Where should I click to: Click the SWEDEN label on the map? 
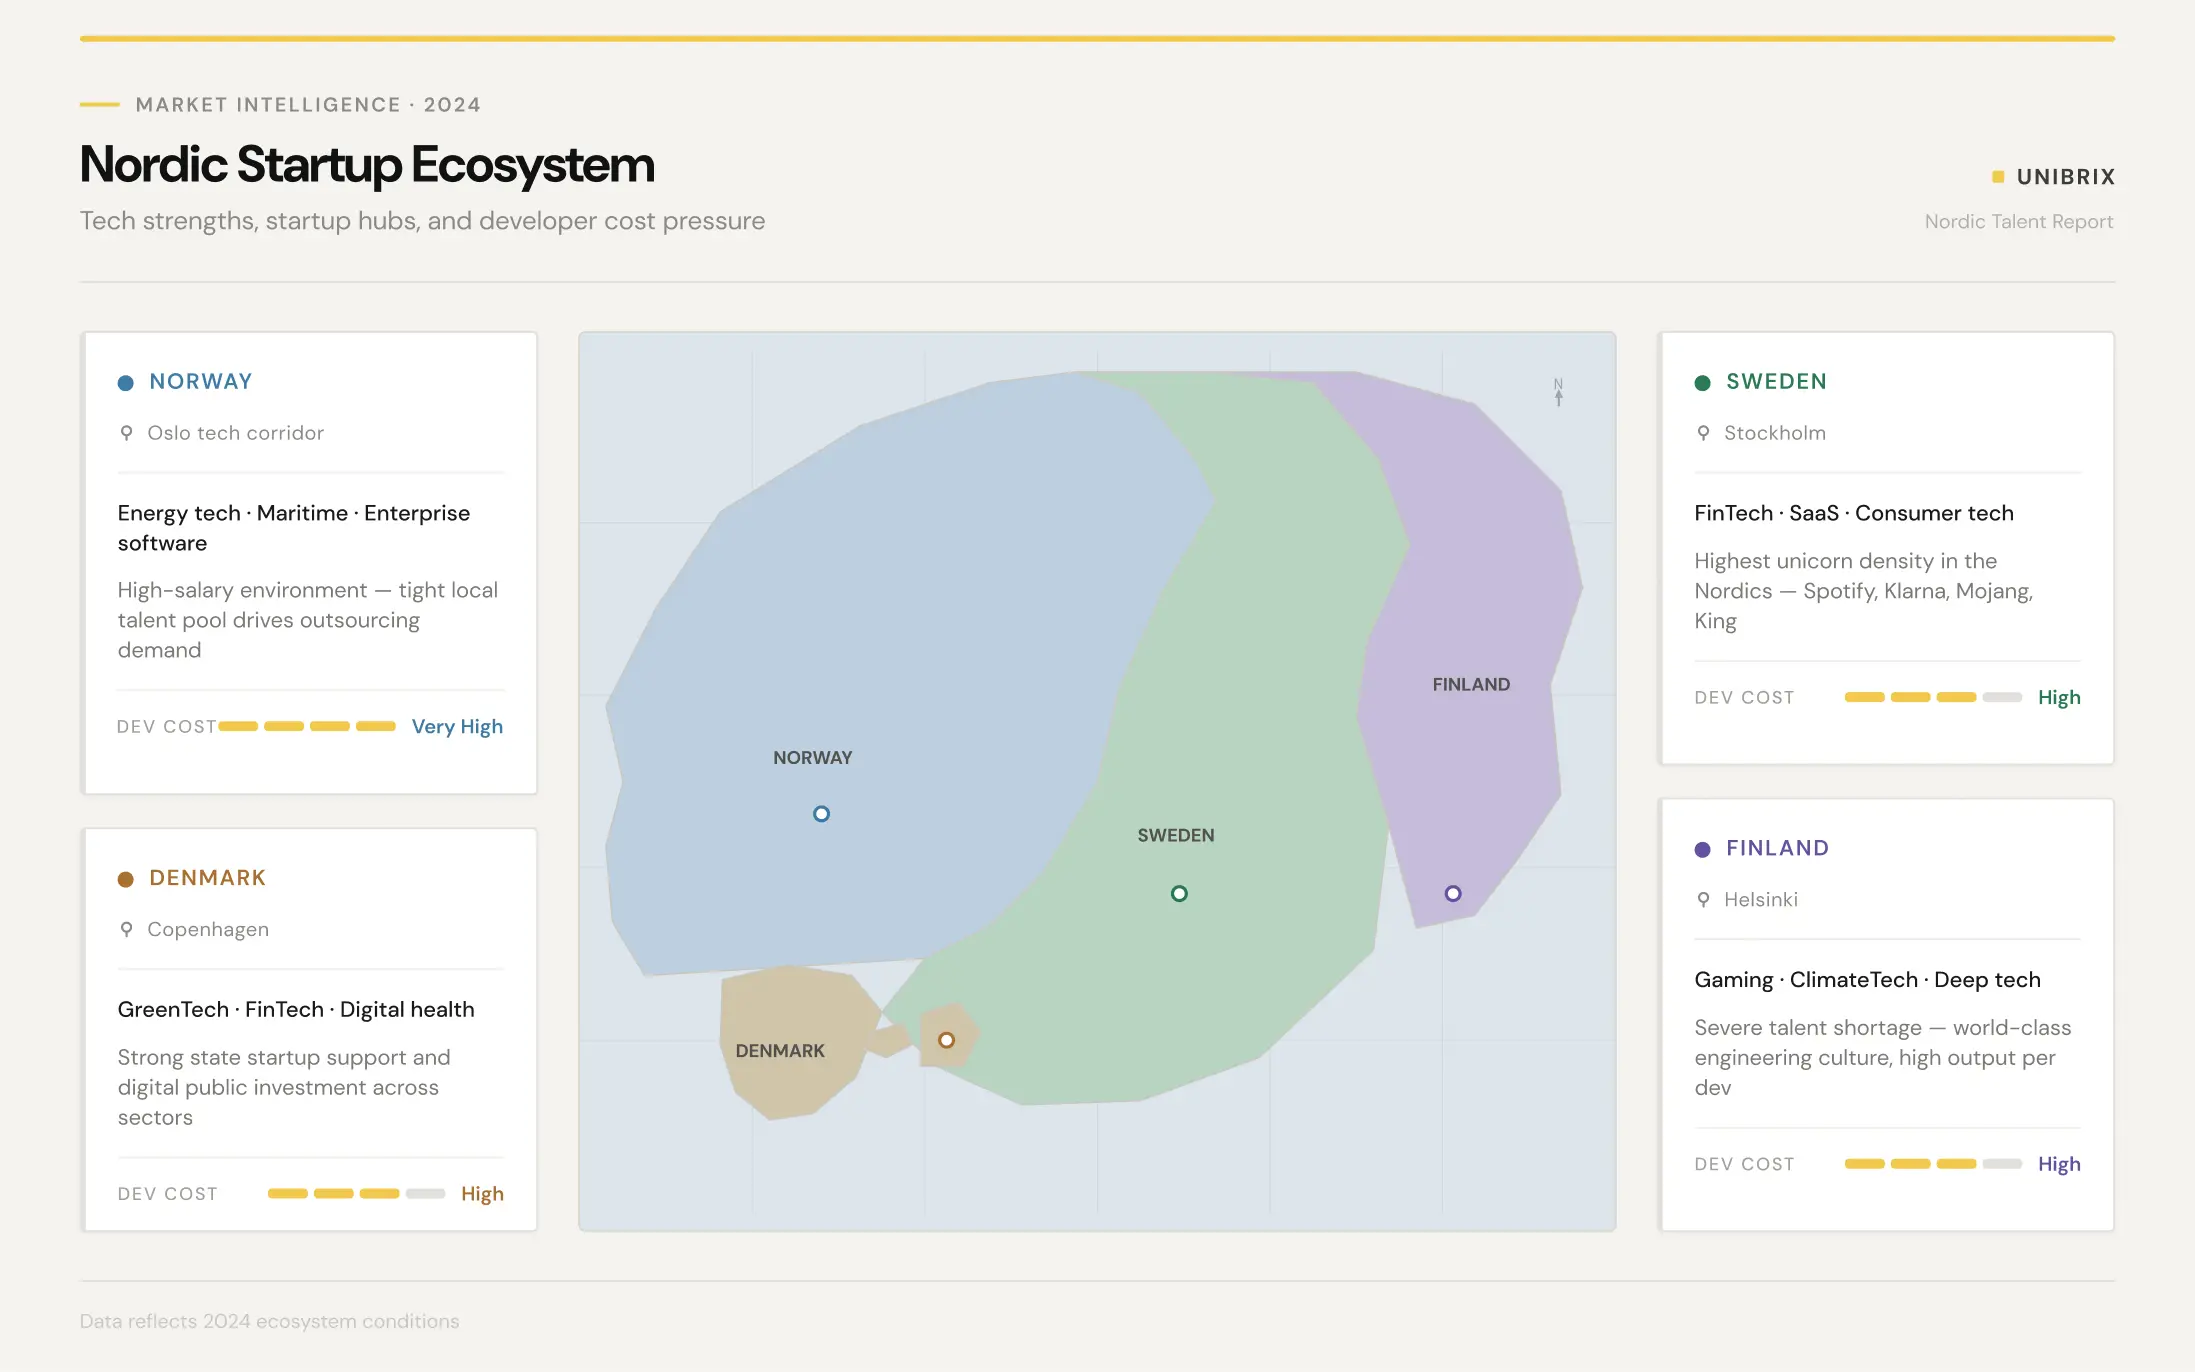1176,836
